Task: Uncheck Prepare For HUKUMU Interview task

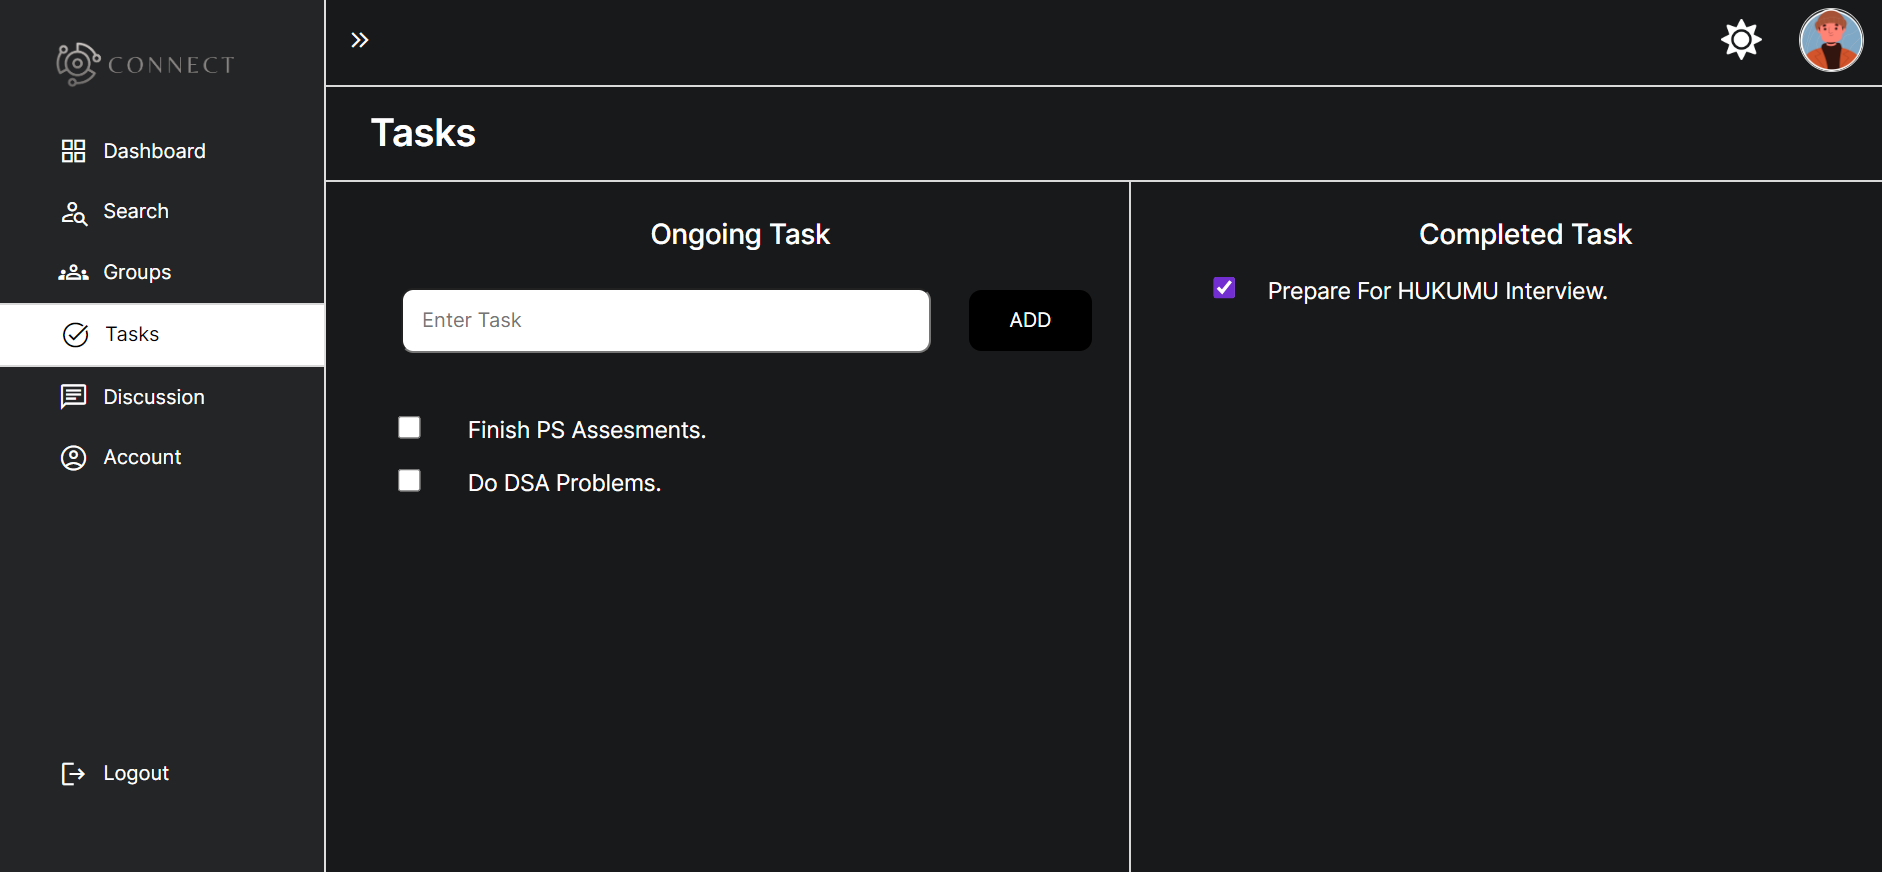Action: point(1224,288)
